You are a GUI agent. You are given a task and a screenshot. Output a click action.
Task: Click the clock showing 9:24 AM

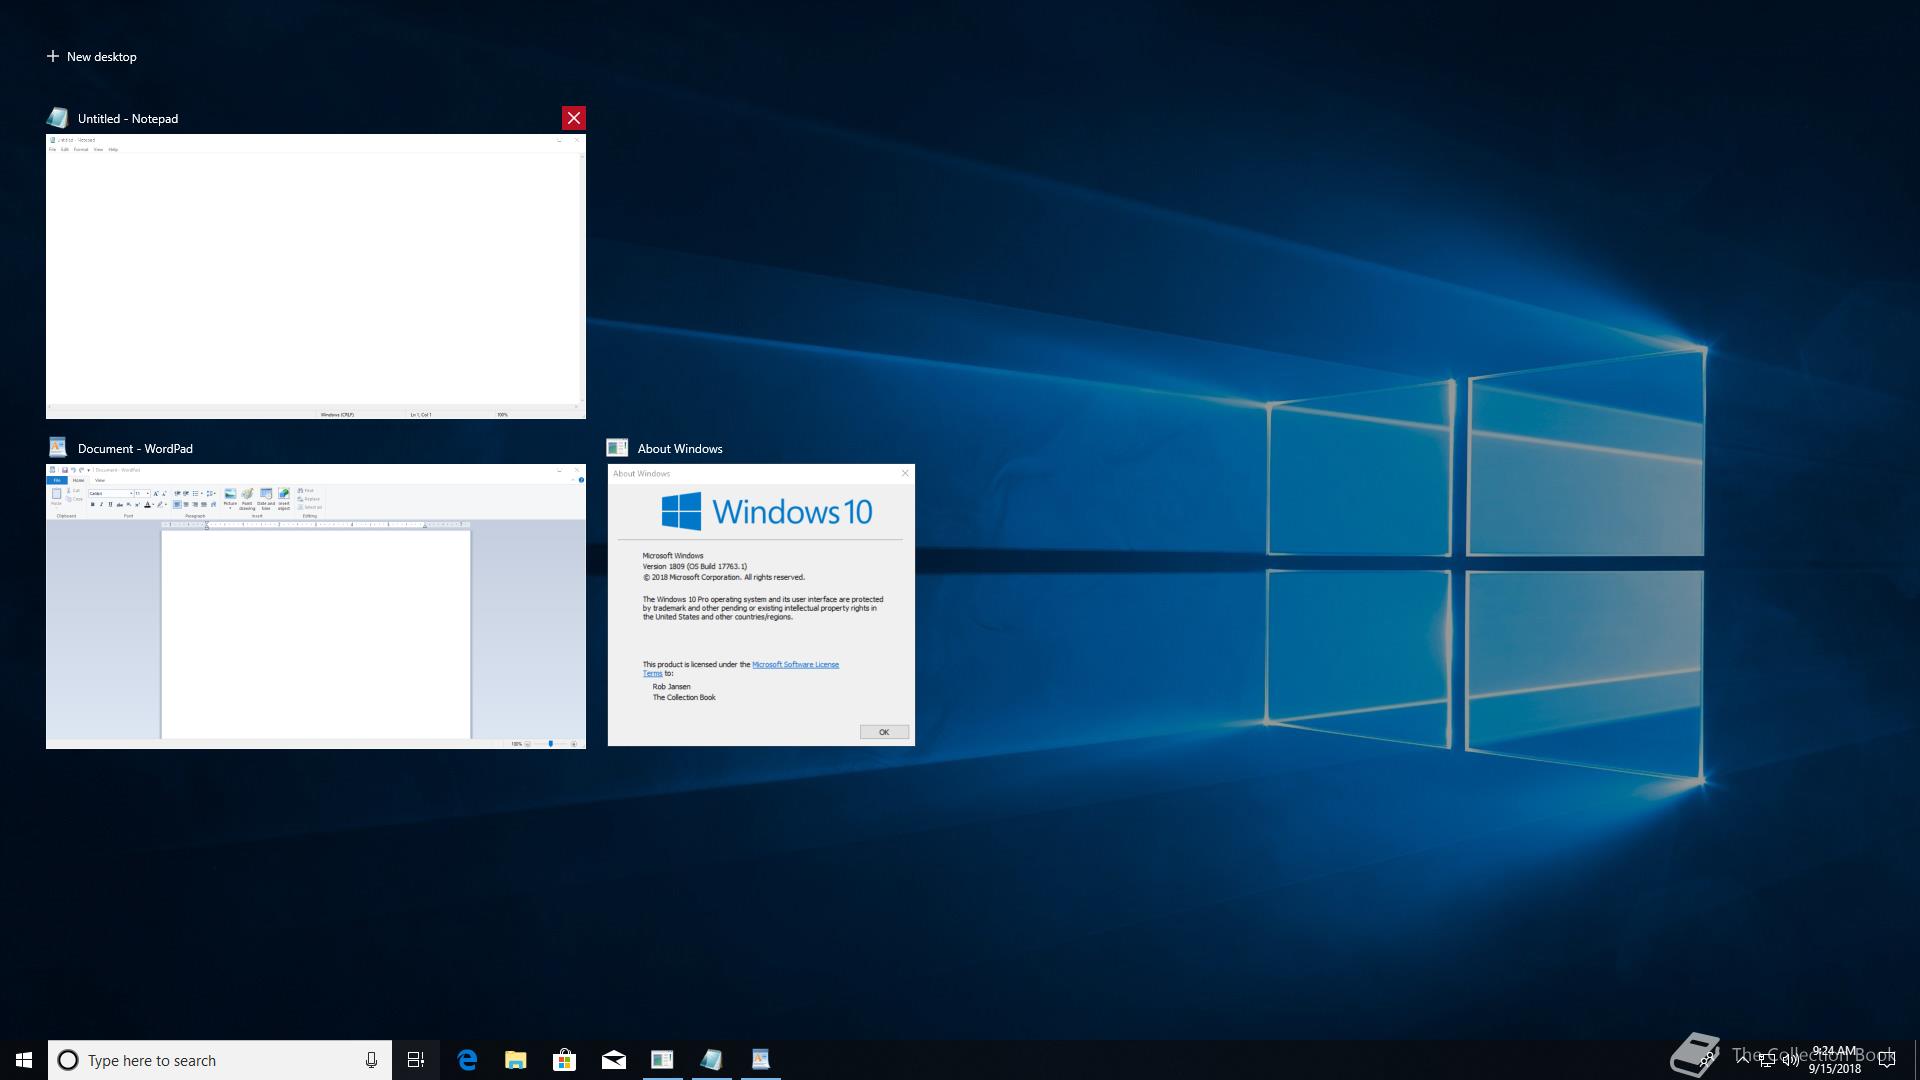(x=1835, y=1060)
